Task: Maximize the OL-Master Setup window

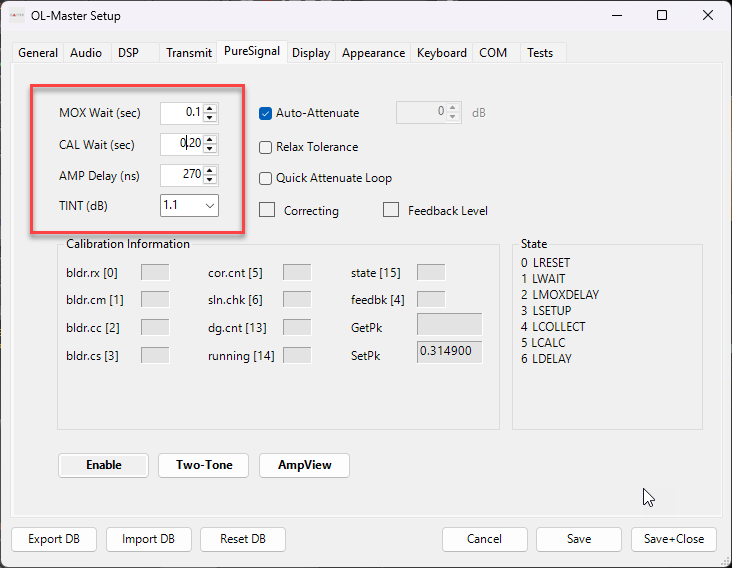Action: (662, 15)
